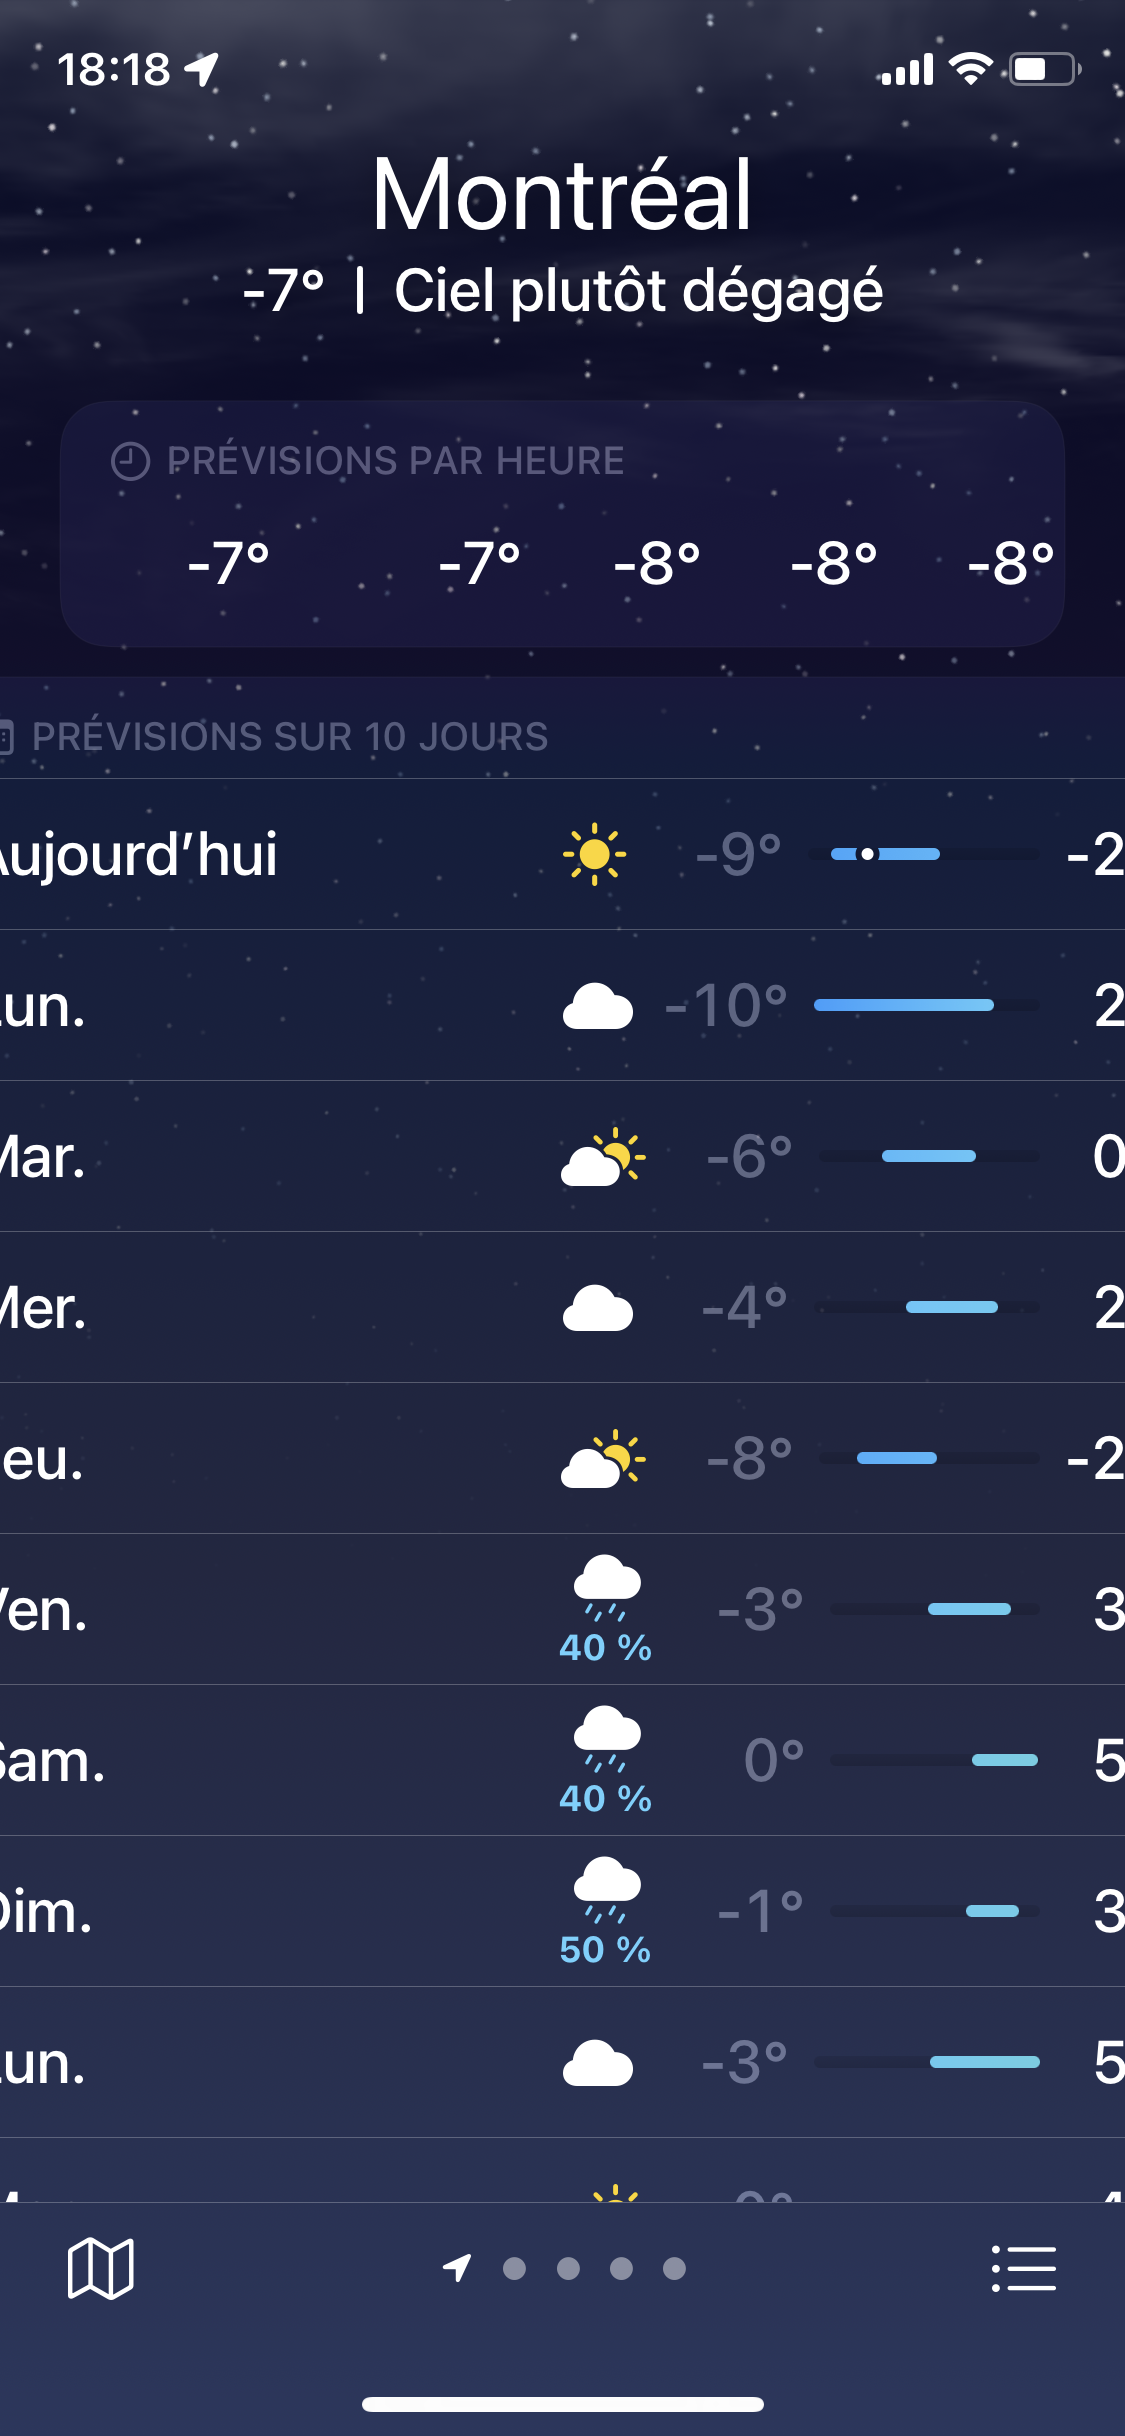Go to the last city page dot
This screenshot has width=1125, height=2436.
(x=674, y=2268)
